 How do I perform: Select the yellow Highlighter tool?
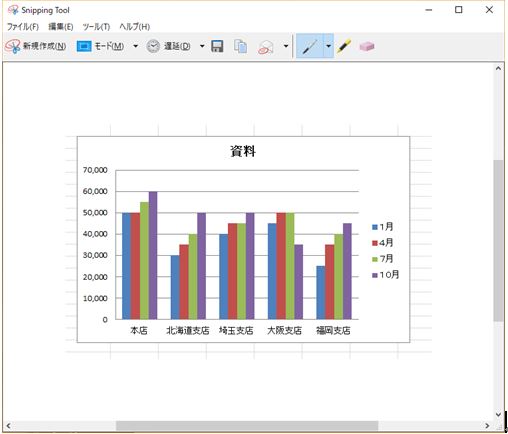click(344, 46)
